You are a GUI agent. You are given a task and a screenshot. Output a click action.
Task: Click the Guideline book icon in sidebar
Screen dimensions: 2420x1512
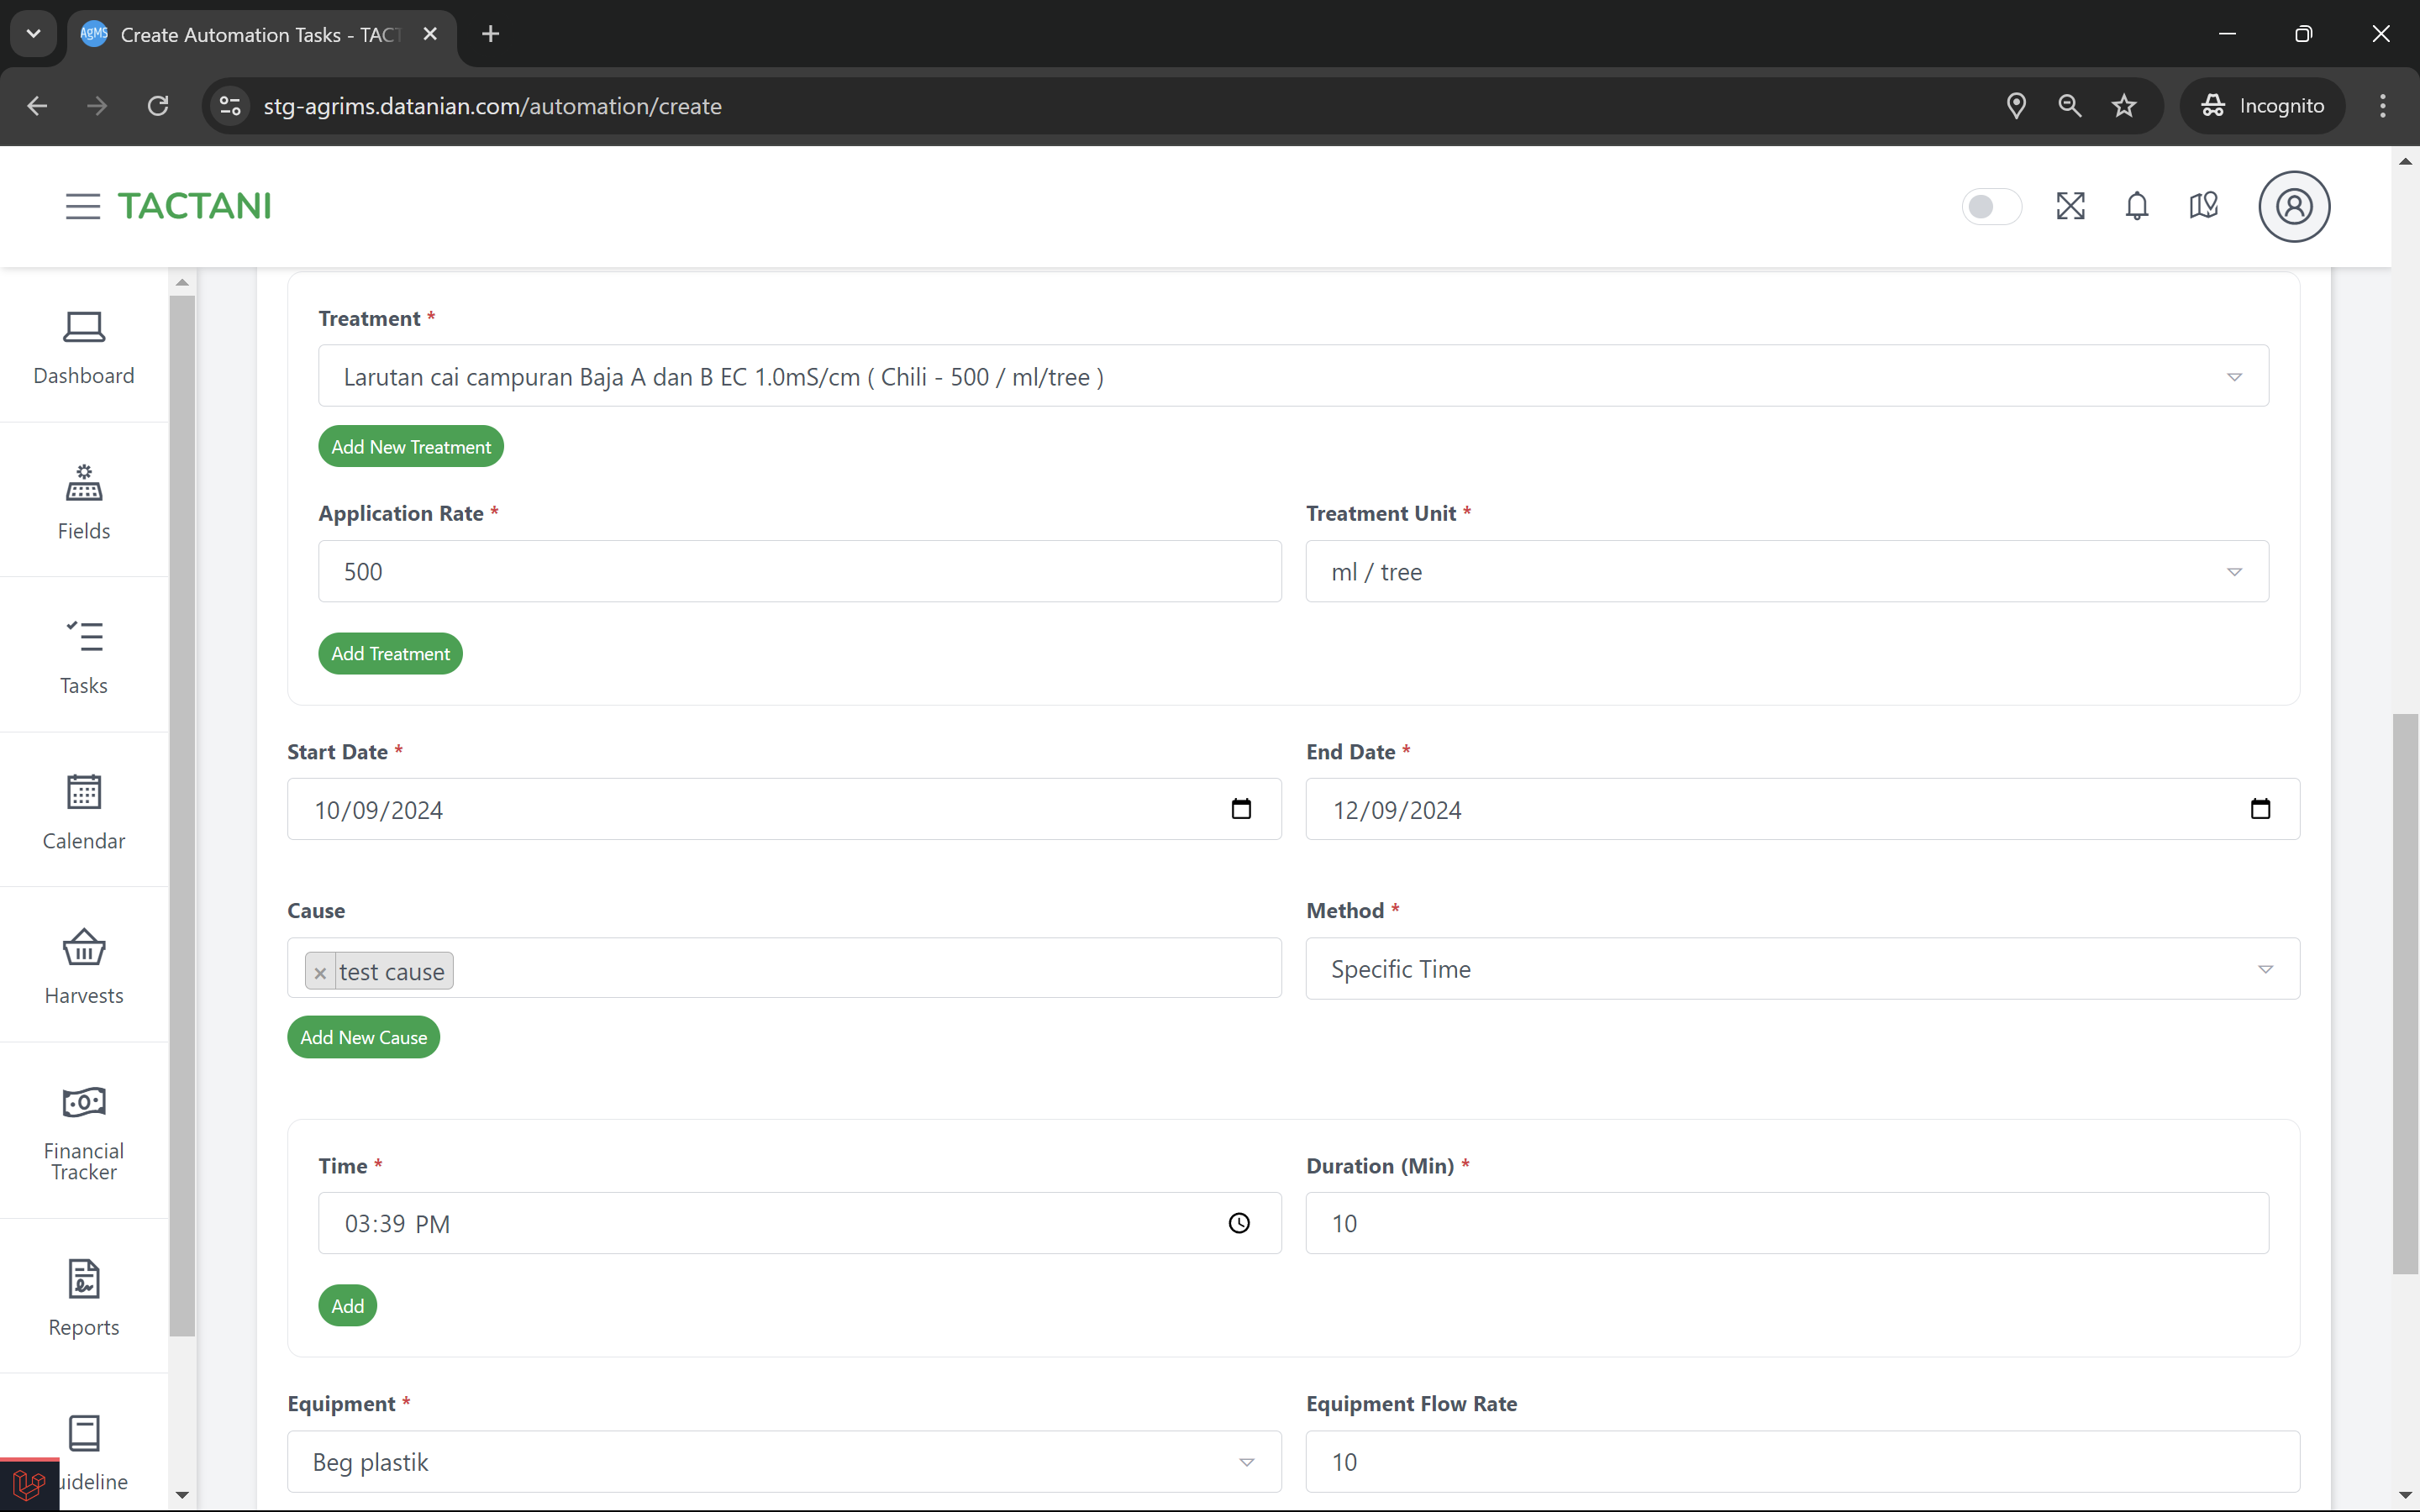tap(84, 1433)
